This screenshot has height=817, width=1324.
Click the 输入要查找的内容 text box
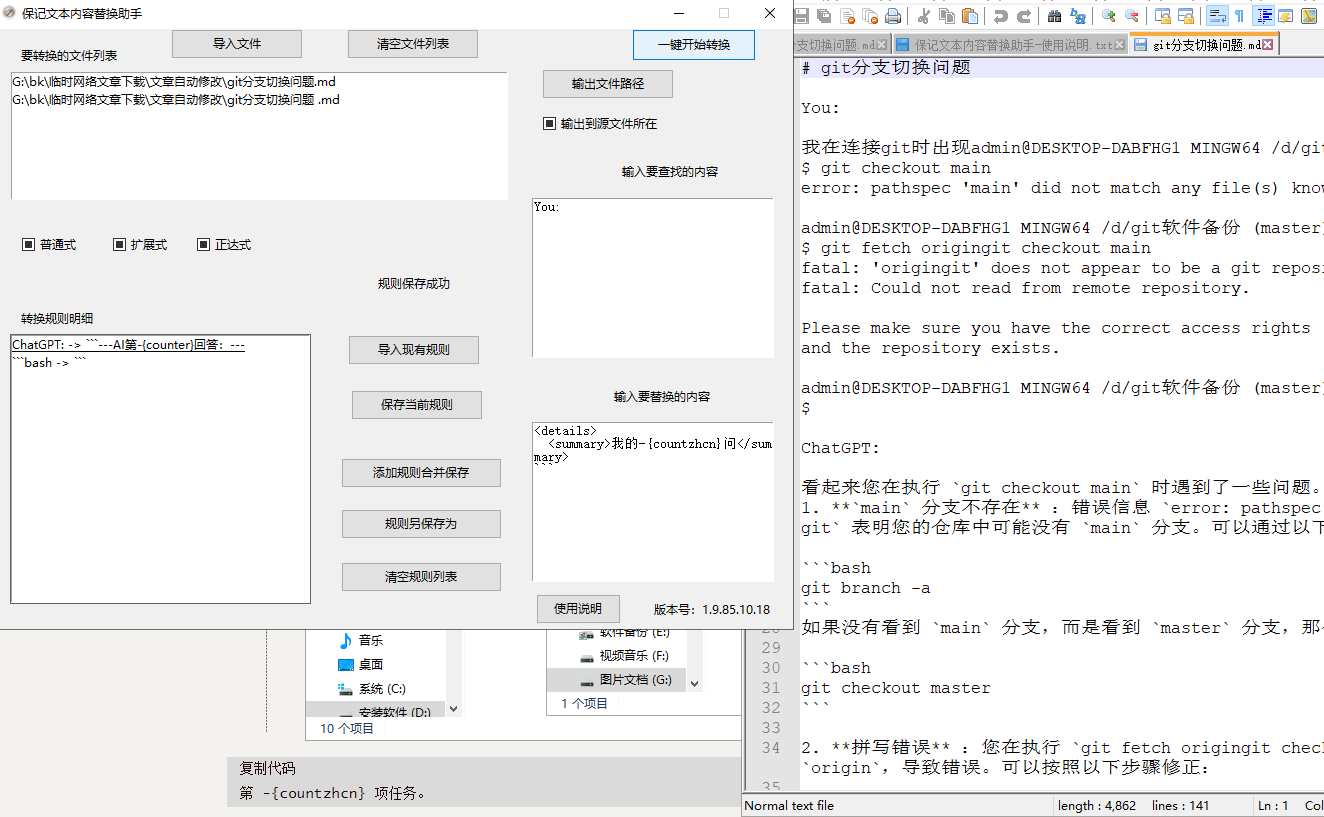[653, 278]
